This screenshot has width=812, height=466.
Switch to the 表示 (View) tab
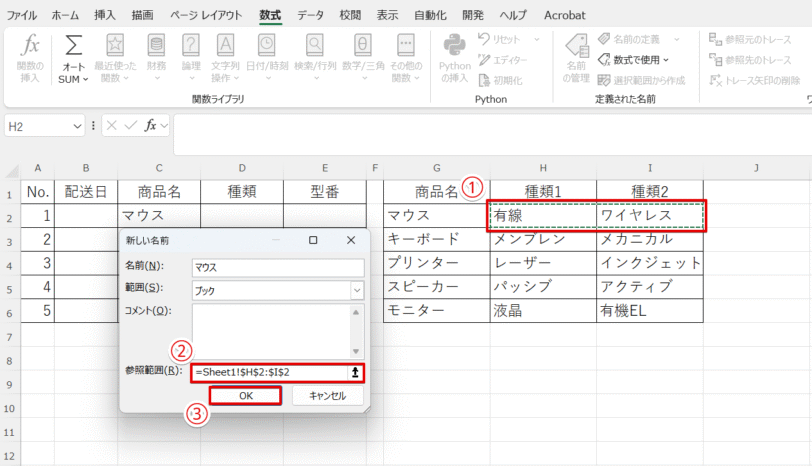point(387,15)
